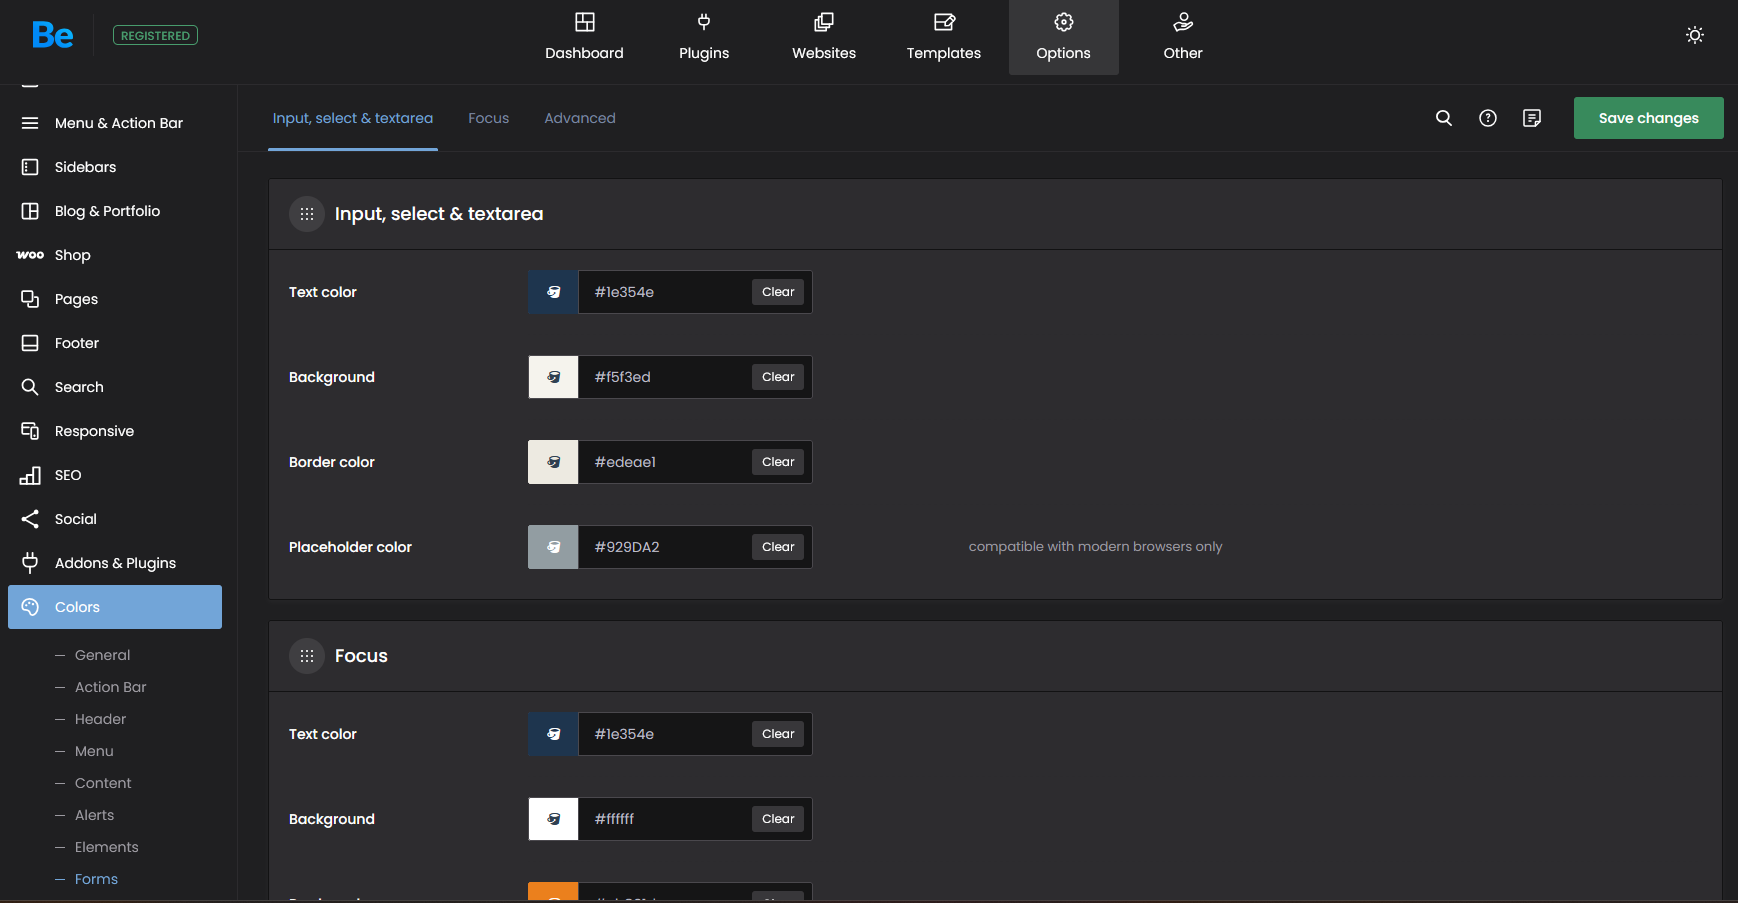Go to the Plugins section
The width and height of the screenshot is (1738, 903).
point(704,37)
